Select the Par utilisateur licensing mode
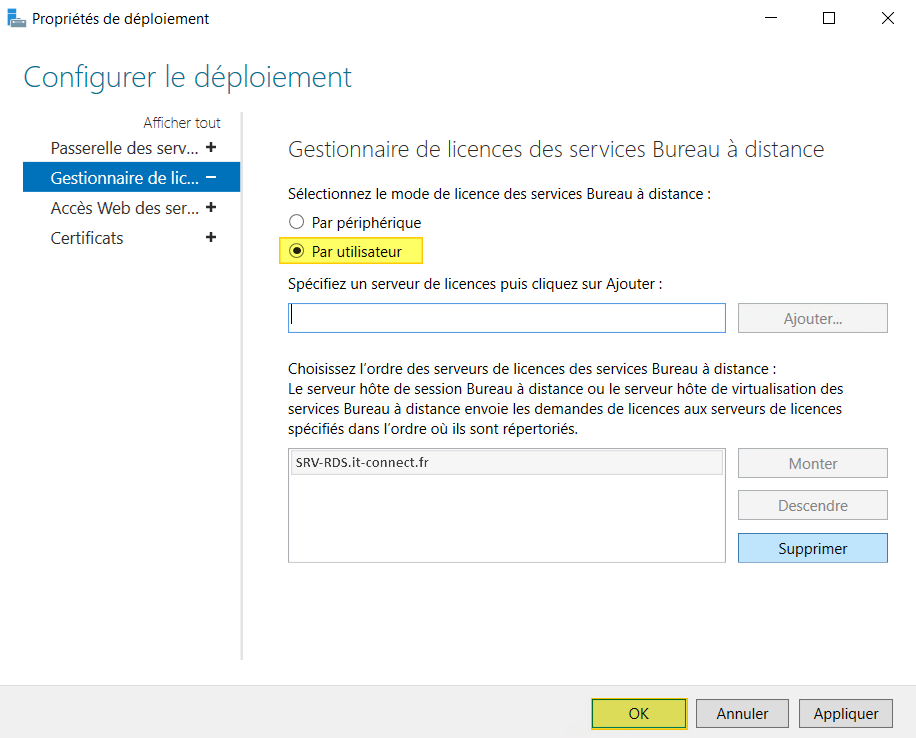Screen dimensions: 916x738 [x=297, y=250]
